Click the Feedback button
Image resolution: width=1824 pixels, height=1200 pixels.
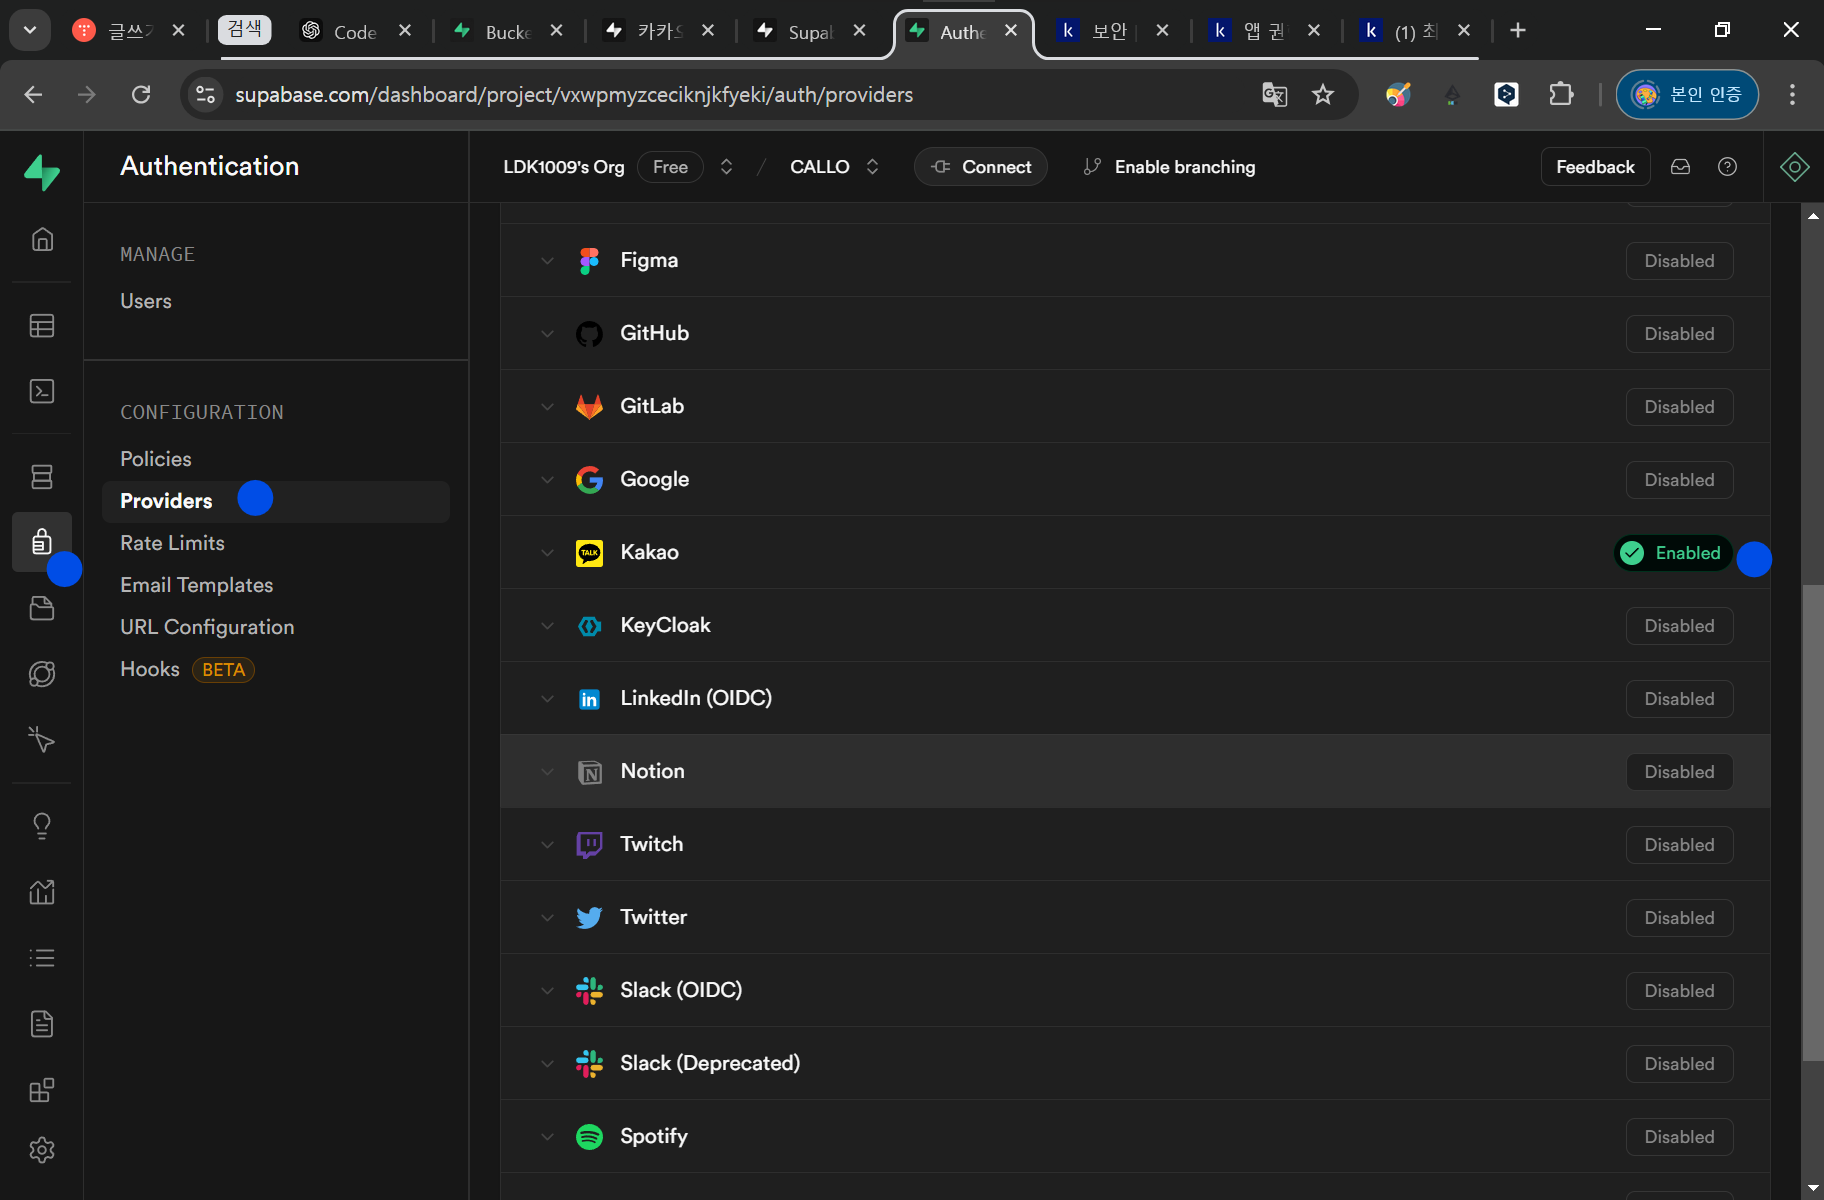(1595, 167)
